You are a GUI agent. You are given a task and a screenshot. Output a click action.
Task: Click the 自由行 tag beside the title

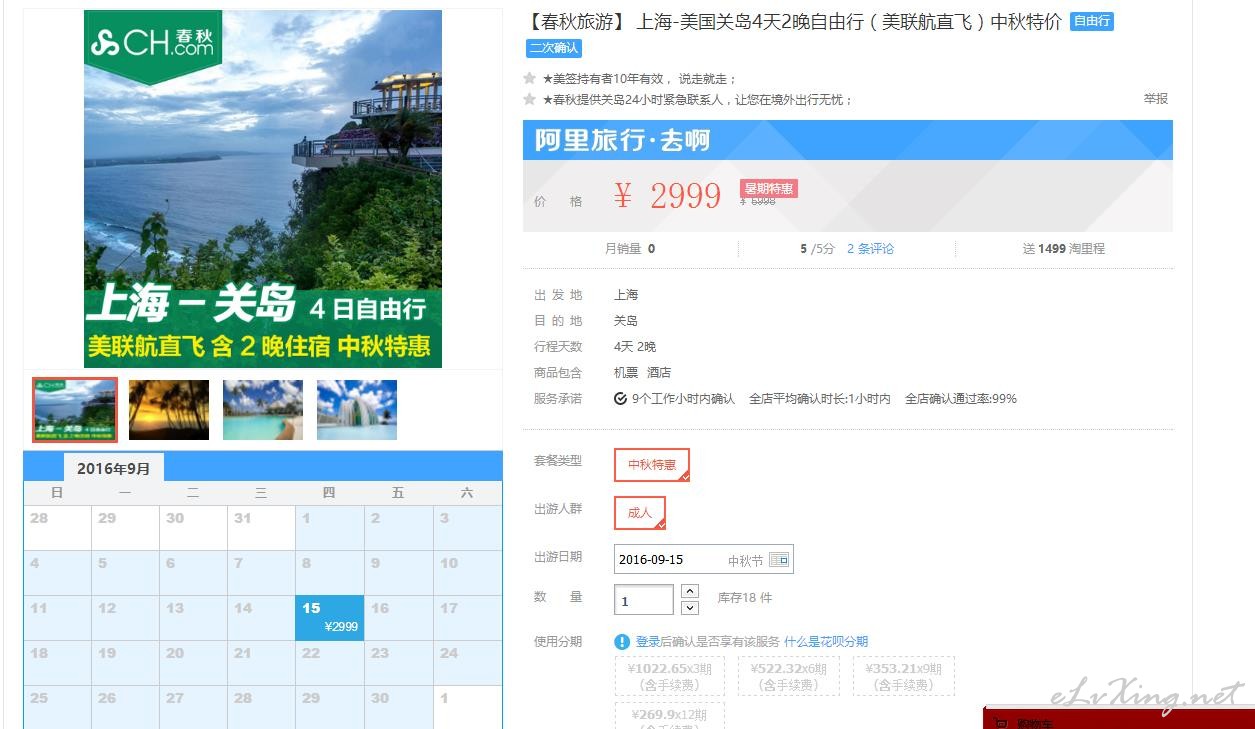tap(1092, 21)
